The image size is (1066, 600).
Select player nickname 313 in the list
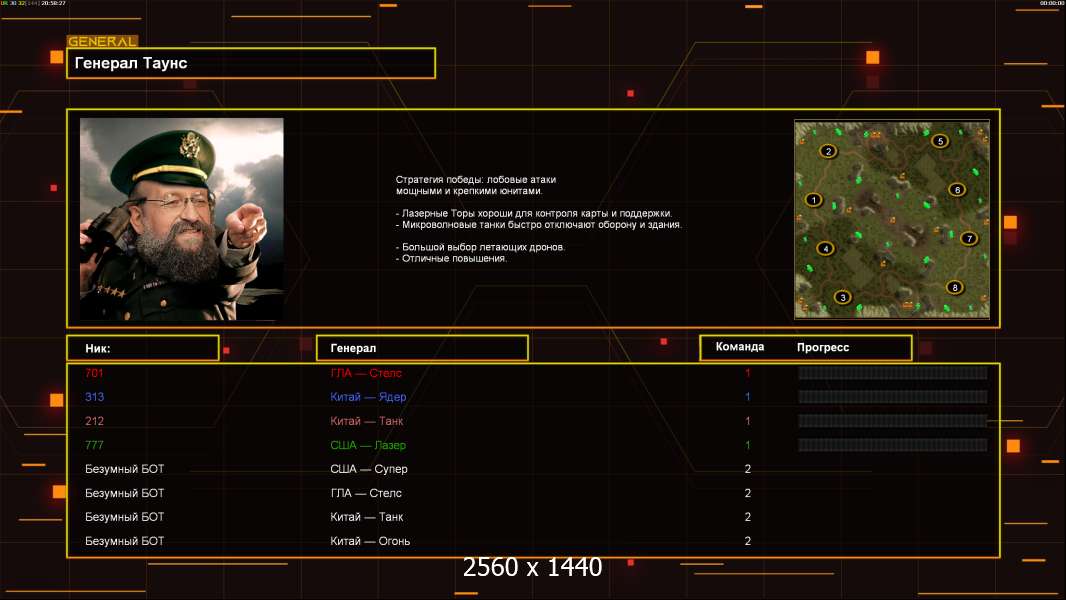click(94, 397)
